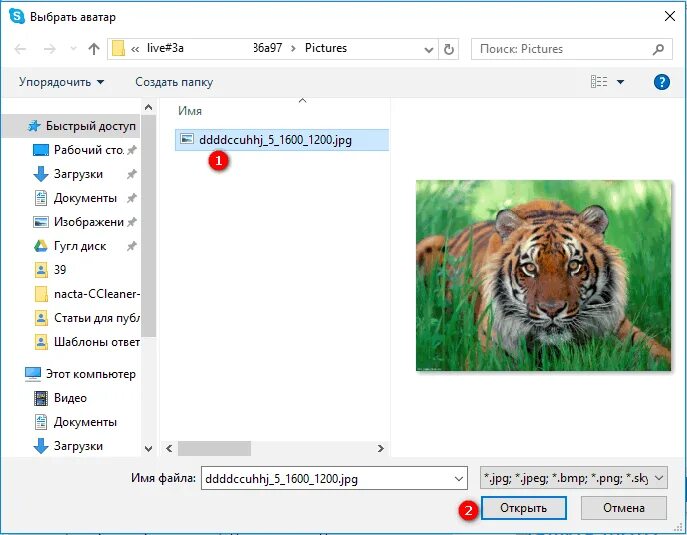Viewport: 687px width, 535px height.
Task: Click the image file type icon
Action: click(x=187, y=139)
